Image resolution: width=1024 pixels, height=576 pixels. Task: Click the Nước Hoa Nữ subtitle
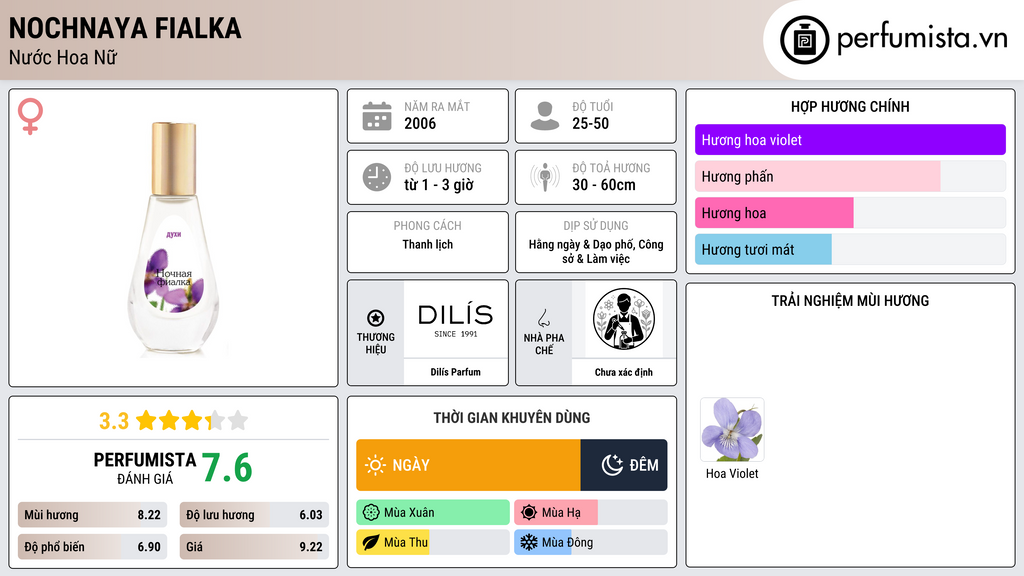63,58
